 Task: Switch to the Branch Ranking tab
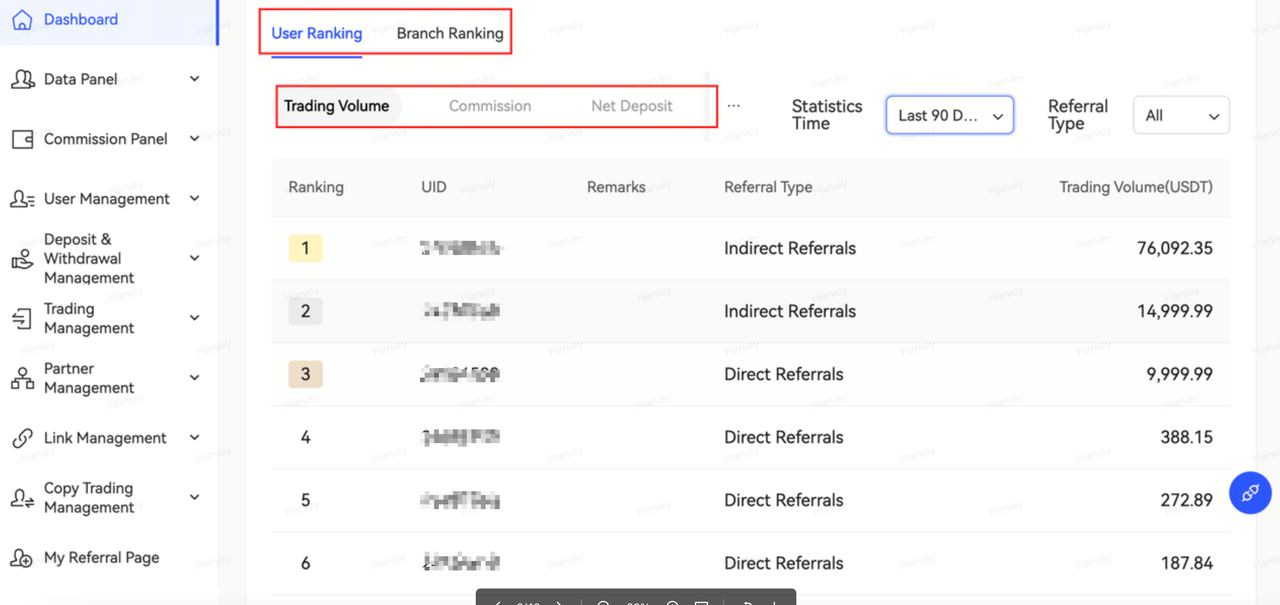(x=450, y=33)
